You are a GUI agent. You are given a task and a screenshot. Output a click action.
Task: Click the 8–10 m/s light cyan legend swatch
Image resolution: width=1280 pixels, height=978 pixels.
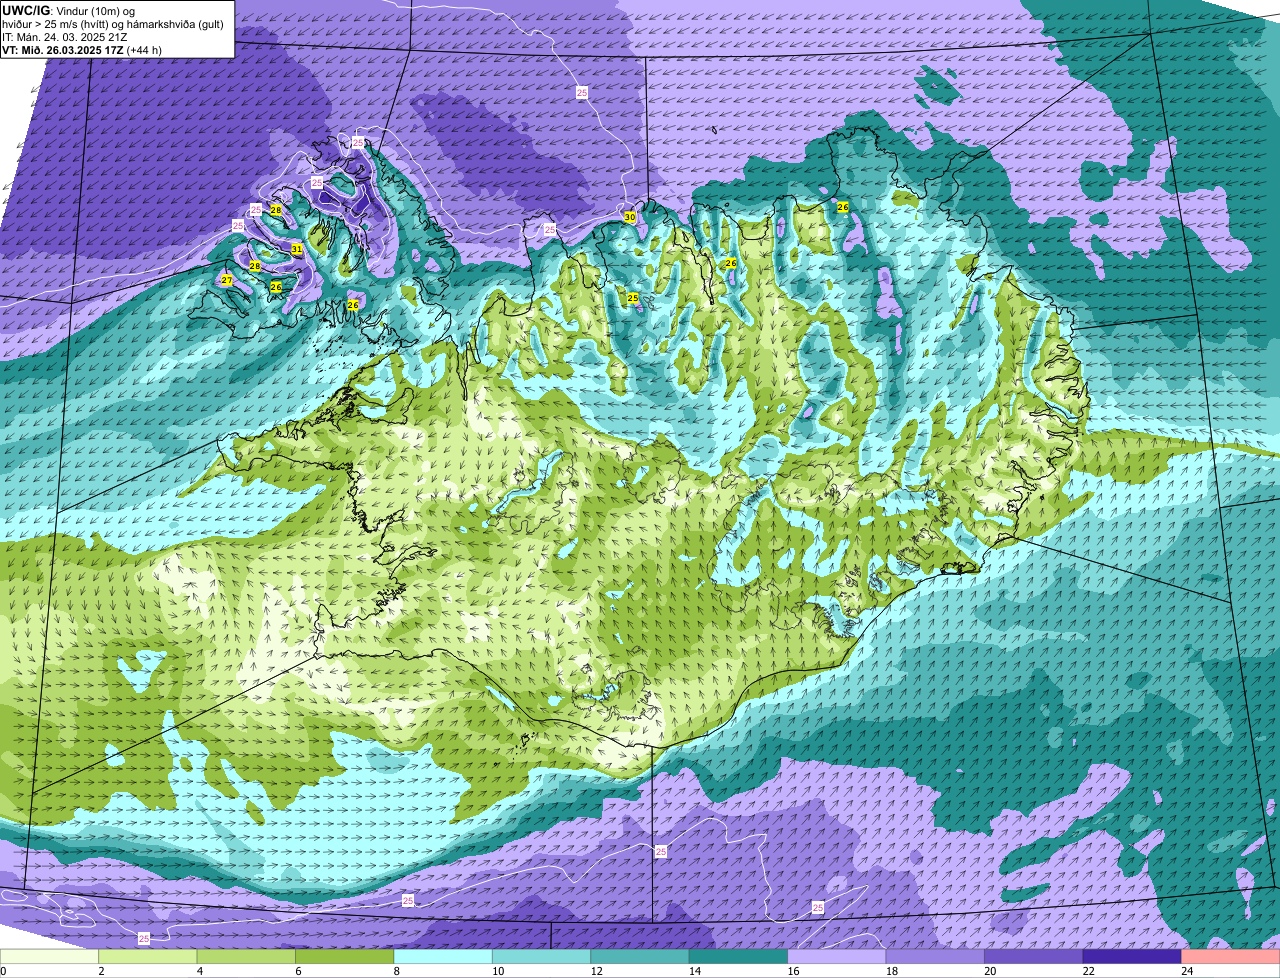[443, 956]
